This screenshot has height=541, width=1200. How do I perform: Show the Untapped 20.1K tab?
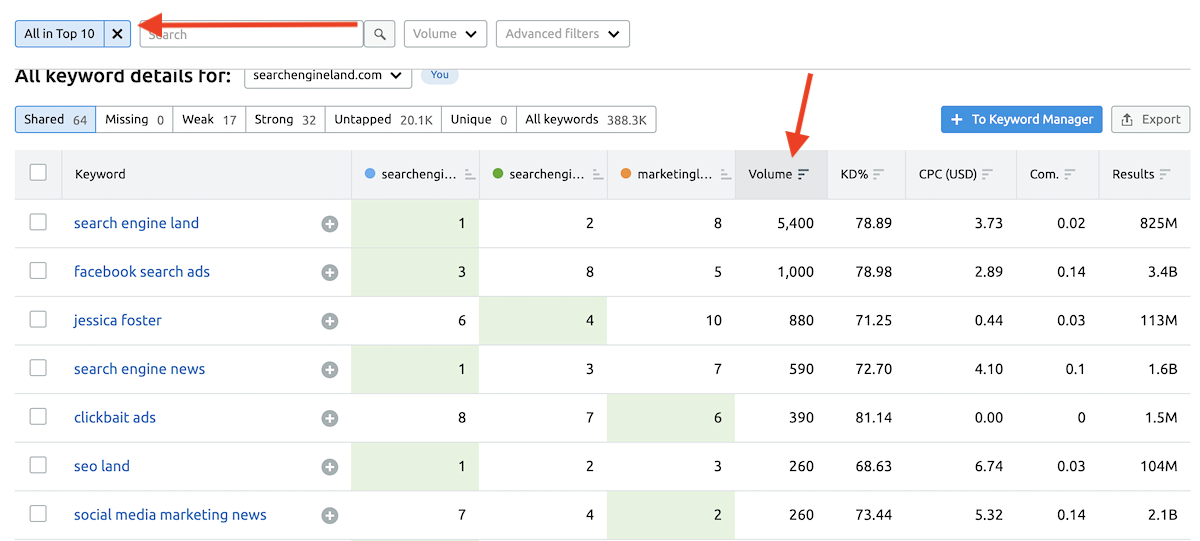(x=383, y=120)
